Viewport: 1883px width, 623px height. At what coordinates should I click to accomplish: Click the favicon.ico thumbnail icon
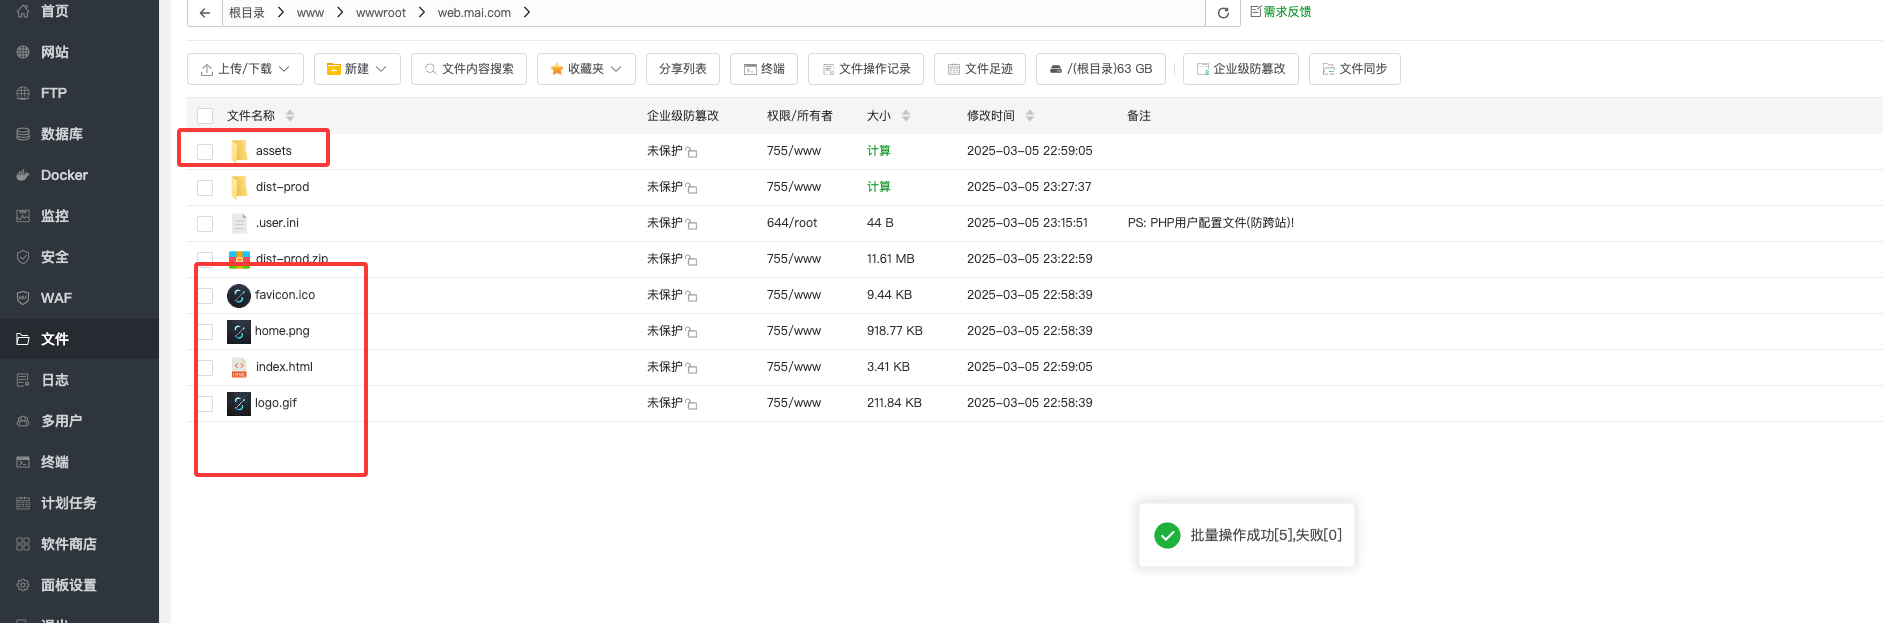[239, 295]
